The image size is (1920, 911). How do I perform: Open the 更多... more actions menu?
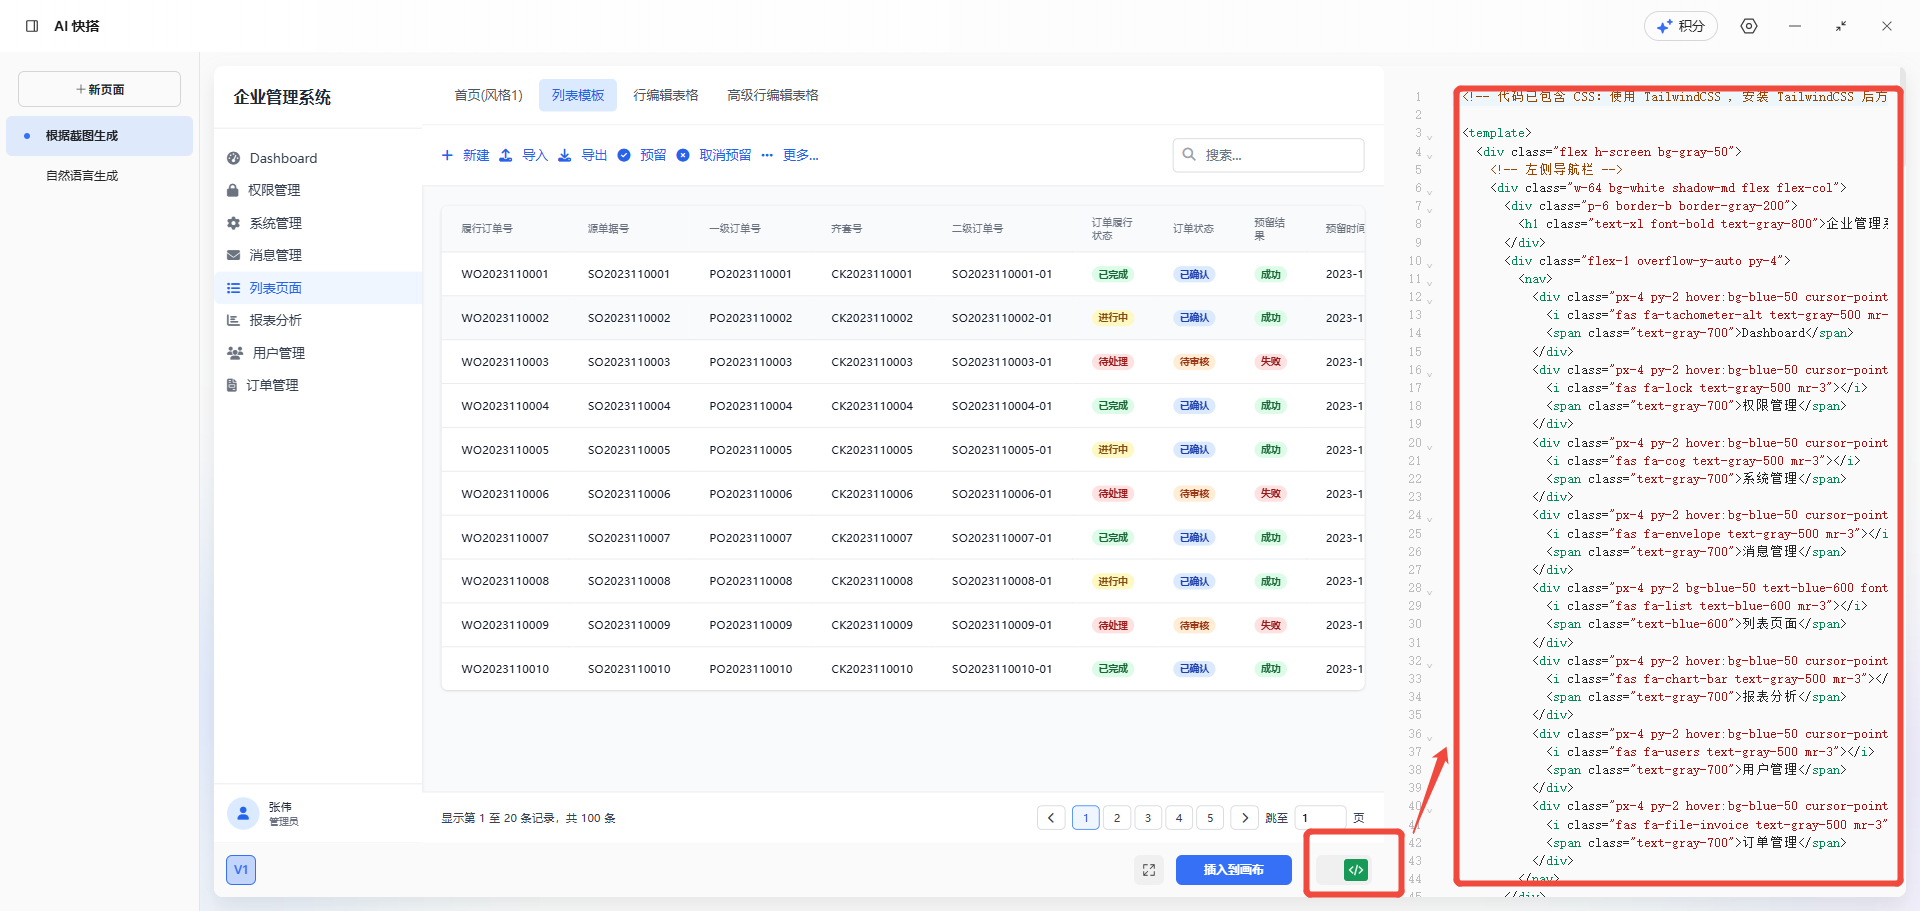click(x=790, y=155)
